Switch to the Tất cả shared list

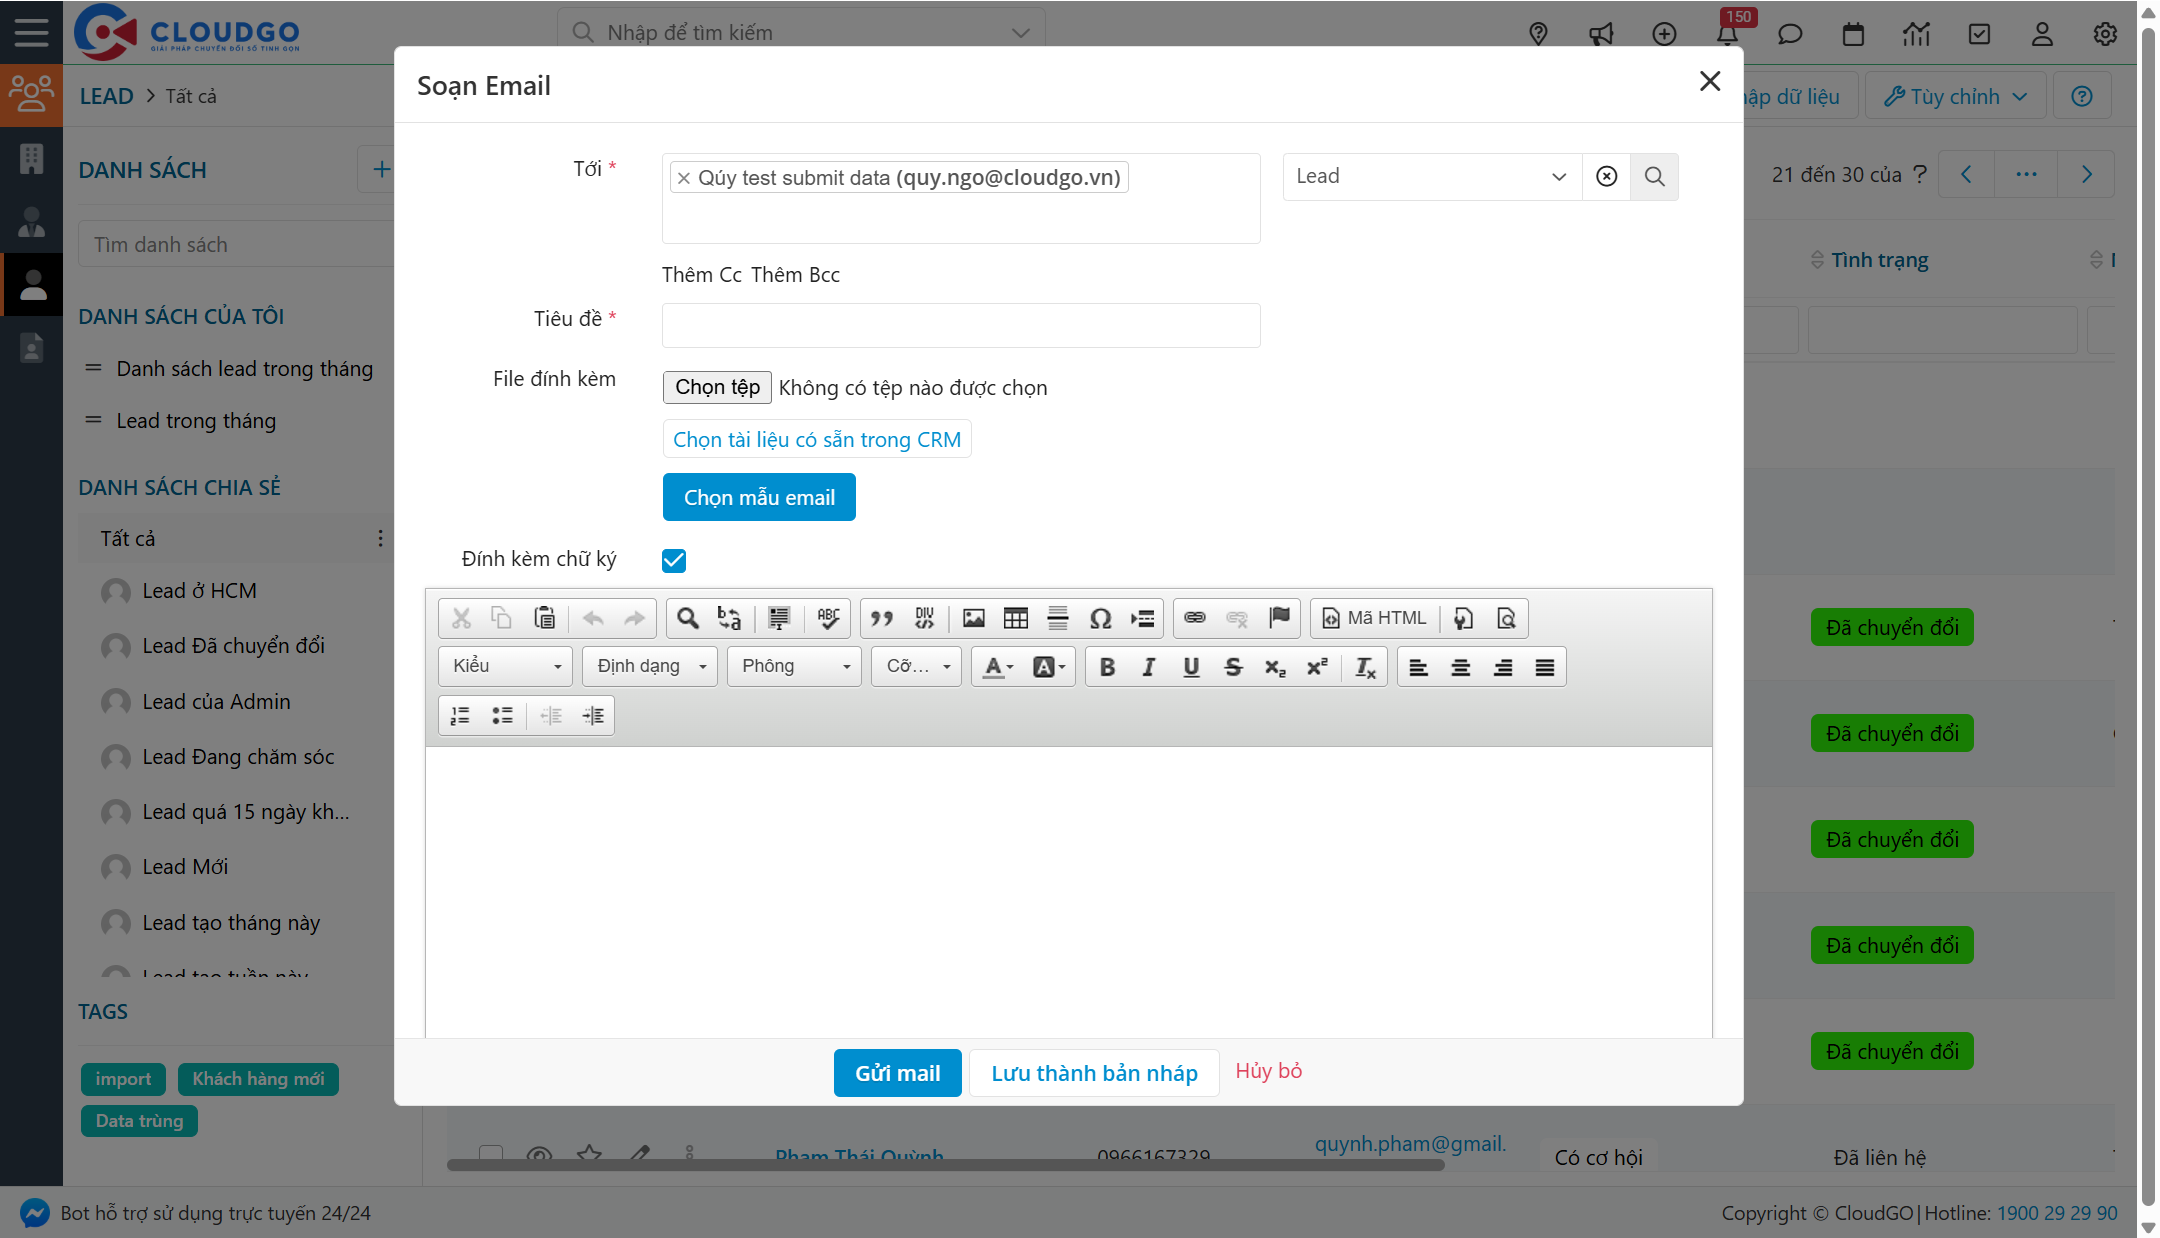(127, 538)
